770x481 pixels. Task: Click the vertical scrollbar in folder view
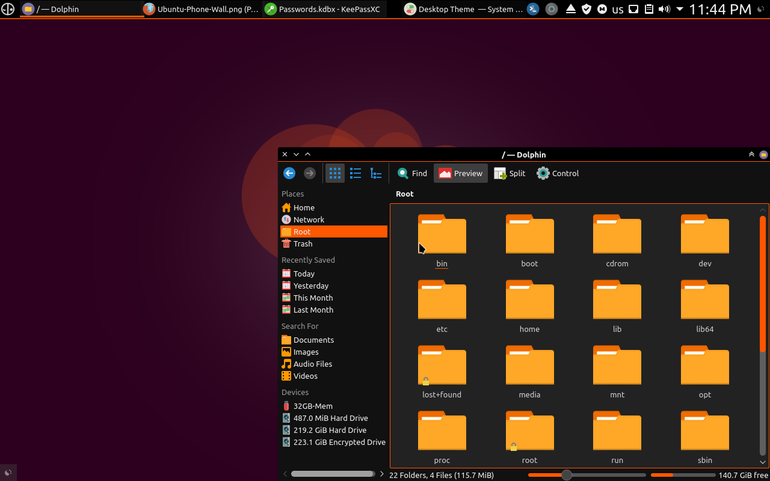click(763, 284)
